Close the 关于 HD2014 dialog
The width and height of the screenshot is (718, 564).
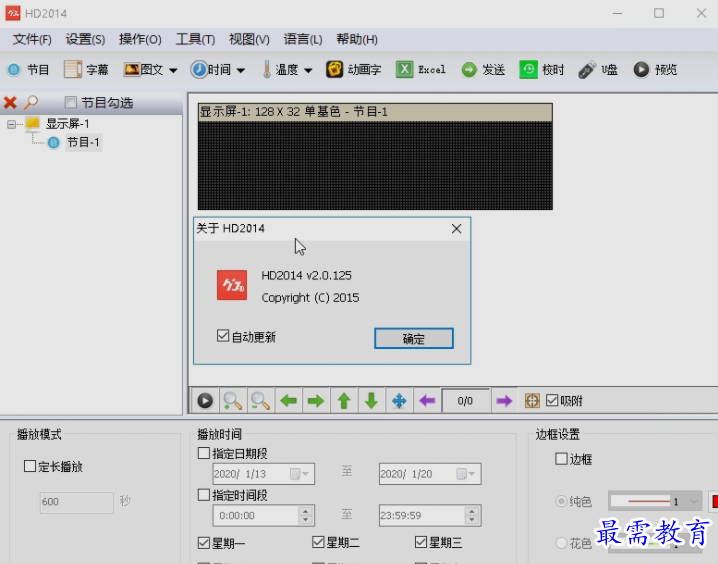coord(456,228)
